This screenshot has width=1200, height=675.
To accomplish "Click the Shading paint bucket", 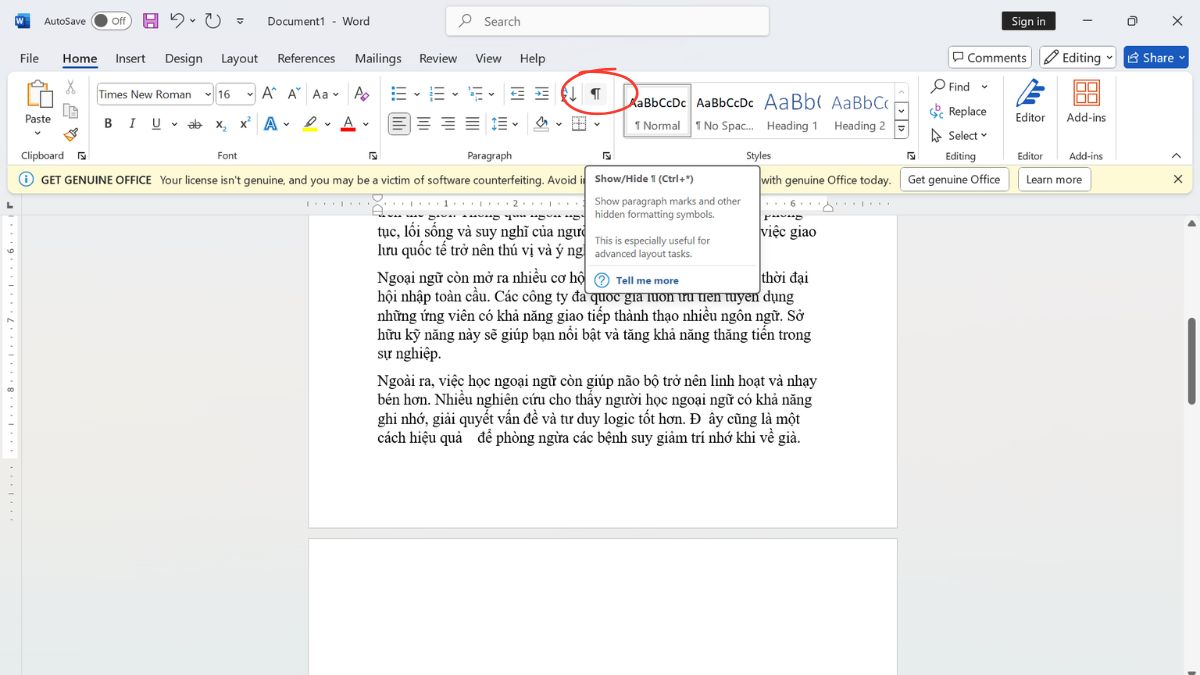I will 541,124.
